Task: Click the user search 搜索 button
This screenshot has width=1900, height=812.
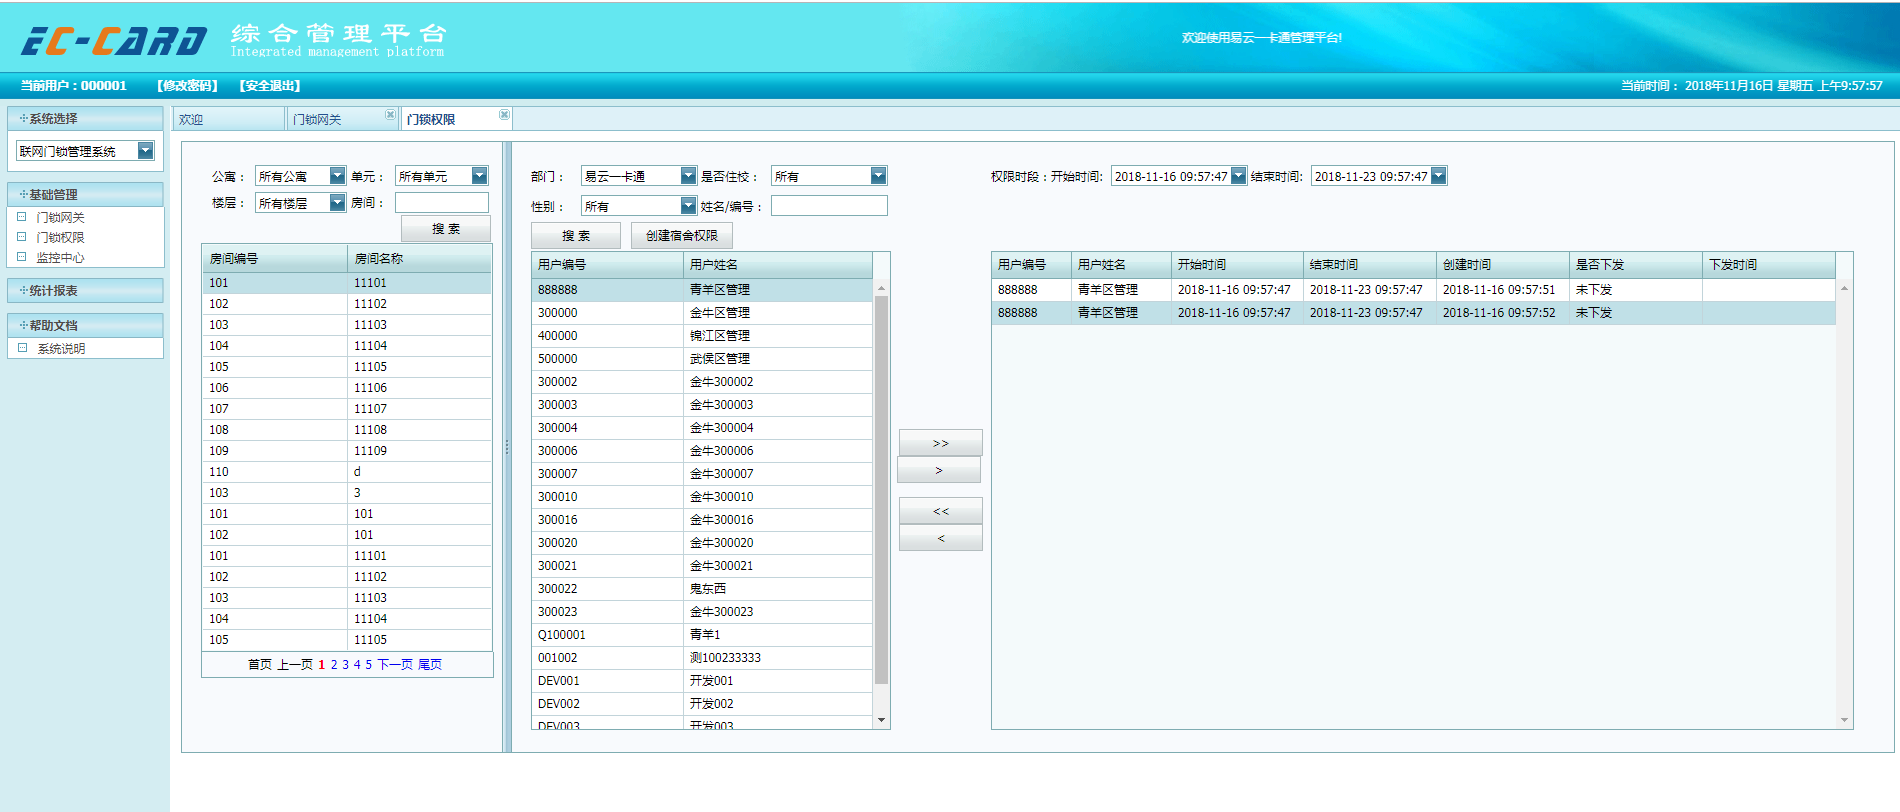Action: pos(576,235)
